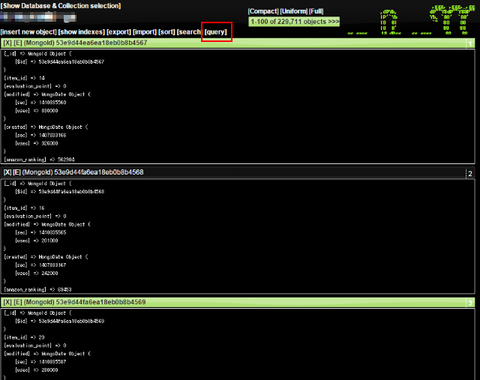This screenshot has height=380, width=480.
Task: Edit object 53e9d44fa6ea18eb0b8b4568 via [E]
Action: [17, 172]
